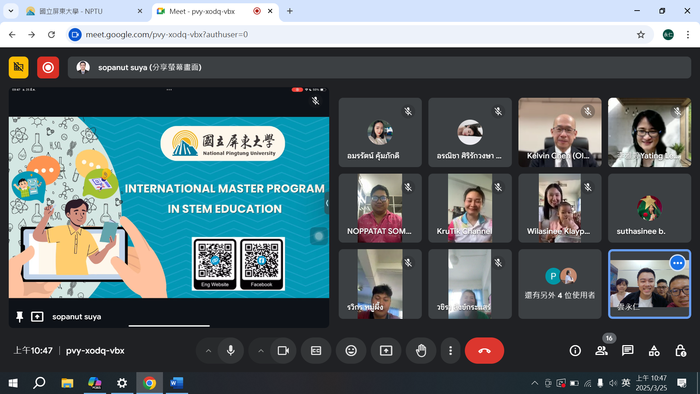Expand the tab search dropdown arrow
The image size is (700, 394).
11,11
